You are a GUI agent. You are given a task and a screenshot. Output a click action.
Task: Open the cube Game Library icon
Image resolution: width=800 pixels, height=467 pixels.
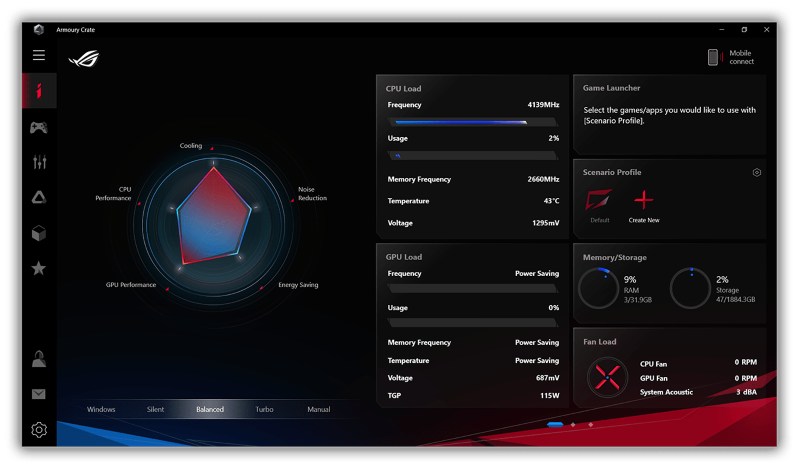click(39, 233)
